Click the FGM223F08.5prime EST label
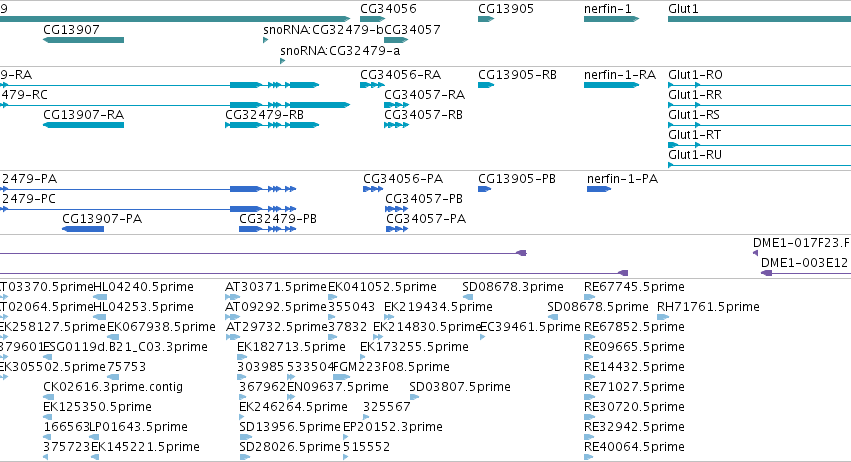This screenshot has width=851, height=462. 391,367
